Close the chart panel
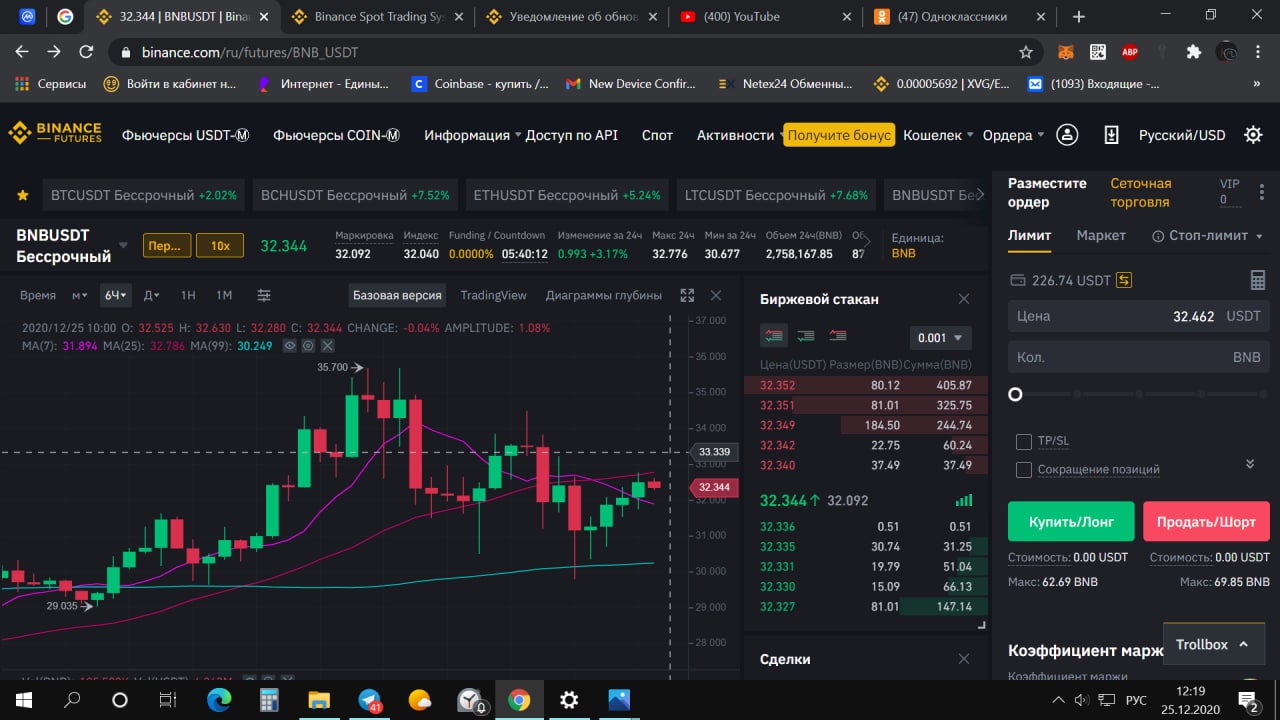 click(x=715, y=295)
